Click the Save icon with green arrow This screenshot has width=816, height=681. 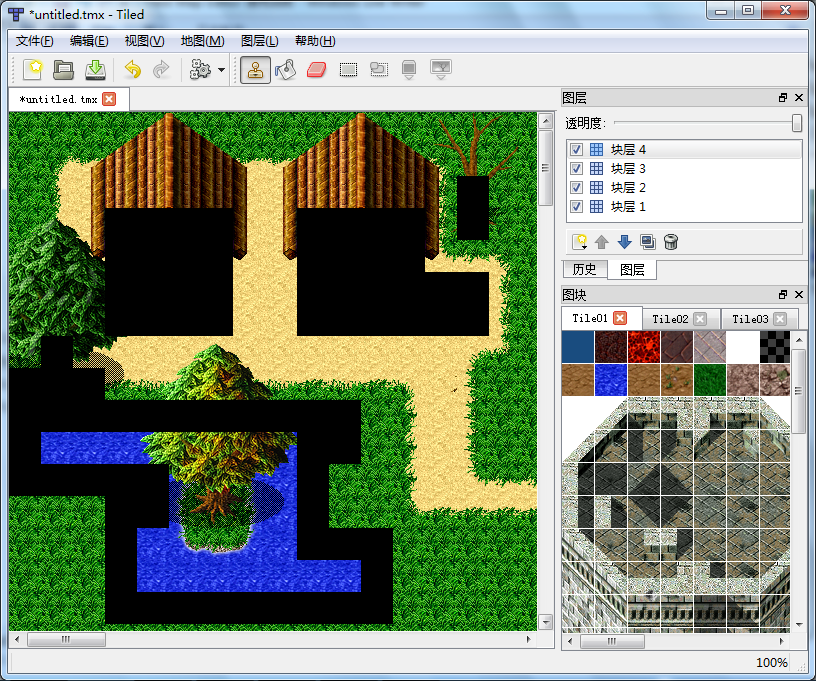[x=95, y=69]
